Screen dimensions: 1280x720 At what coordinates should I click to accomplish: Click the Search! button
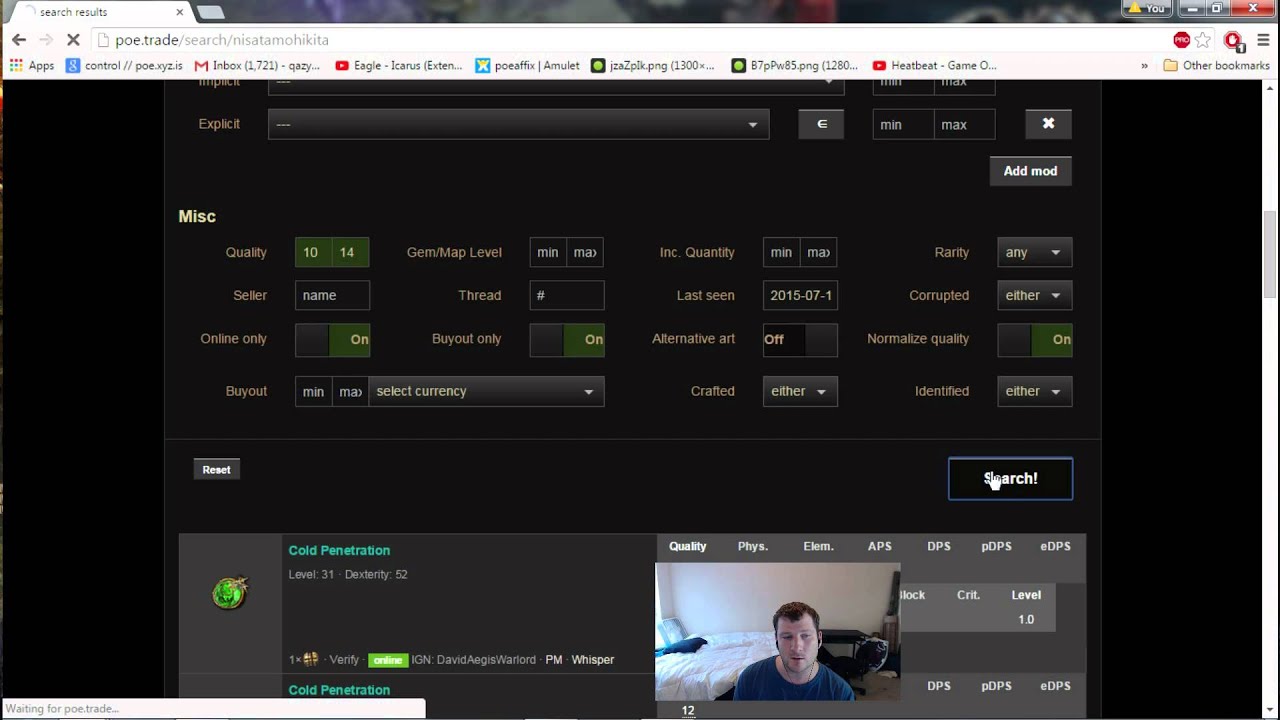click(x=1010, y=479)
